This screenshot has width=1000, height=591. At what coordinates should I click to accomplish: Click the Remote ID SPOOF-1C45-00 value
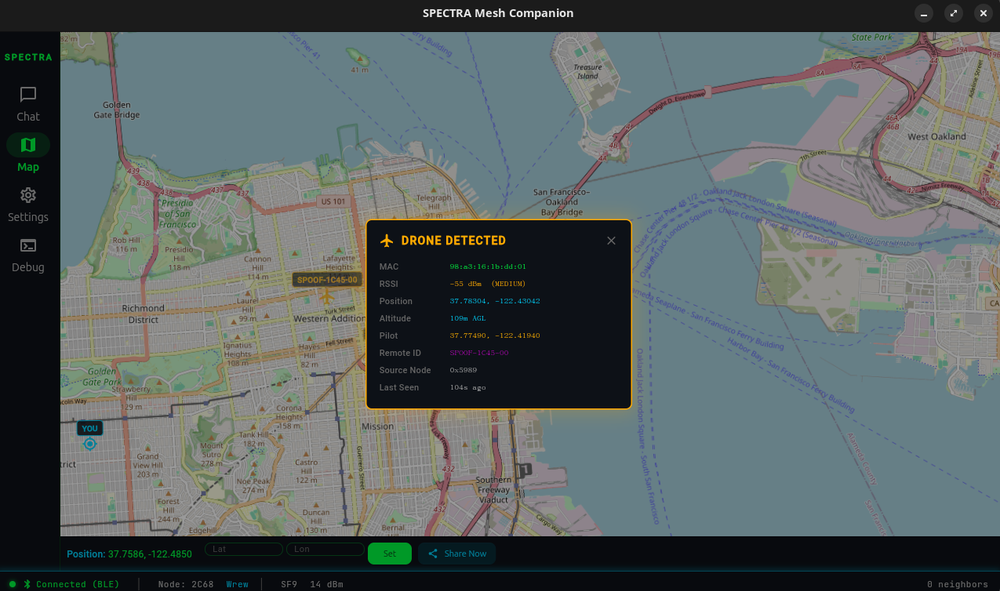pos(479,353)
